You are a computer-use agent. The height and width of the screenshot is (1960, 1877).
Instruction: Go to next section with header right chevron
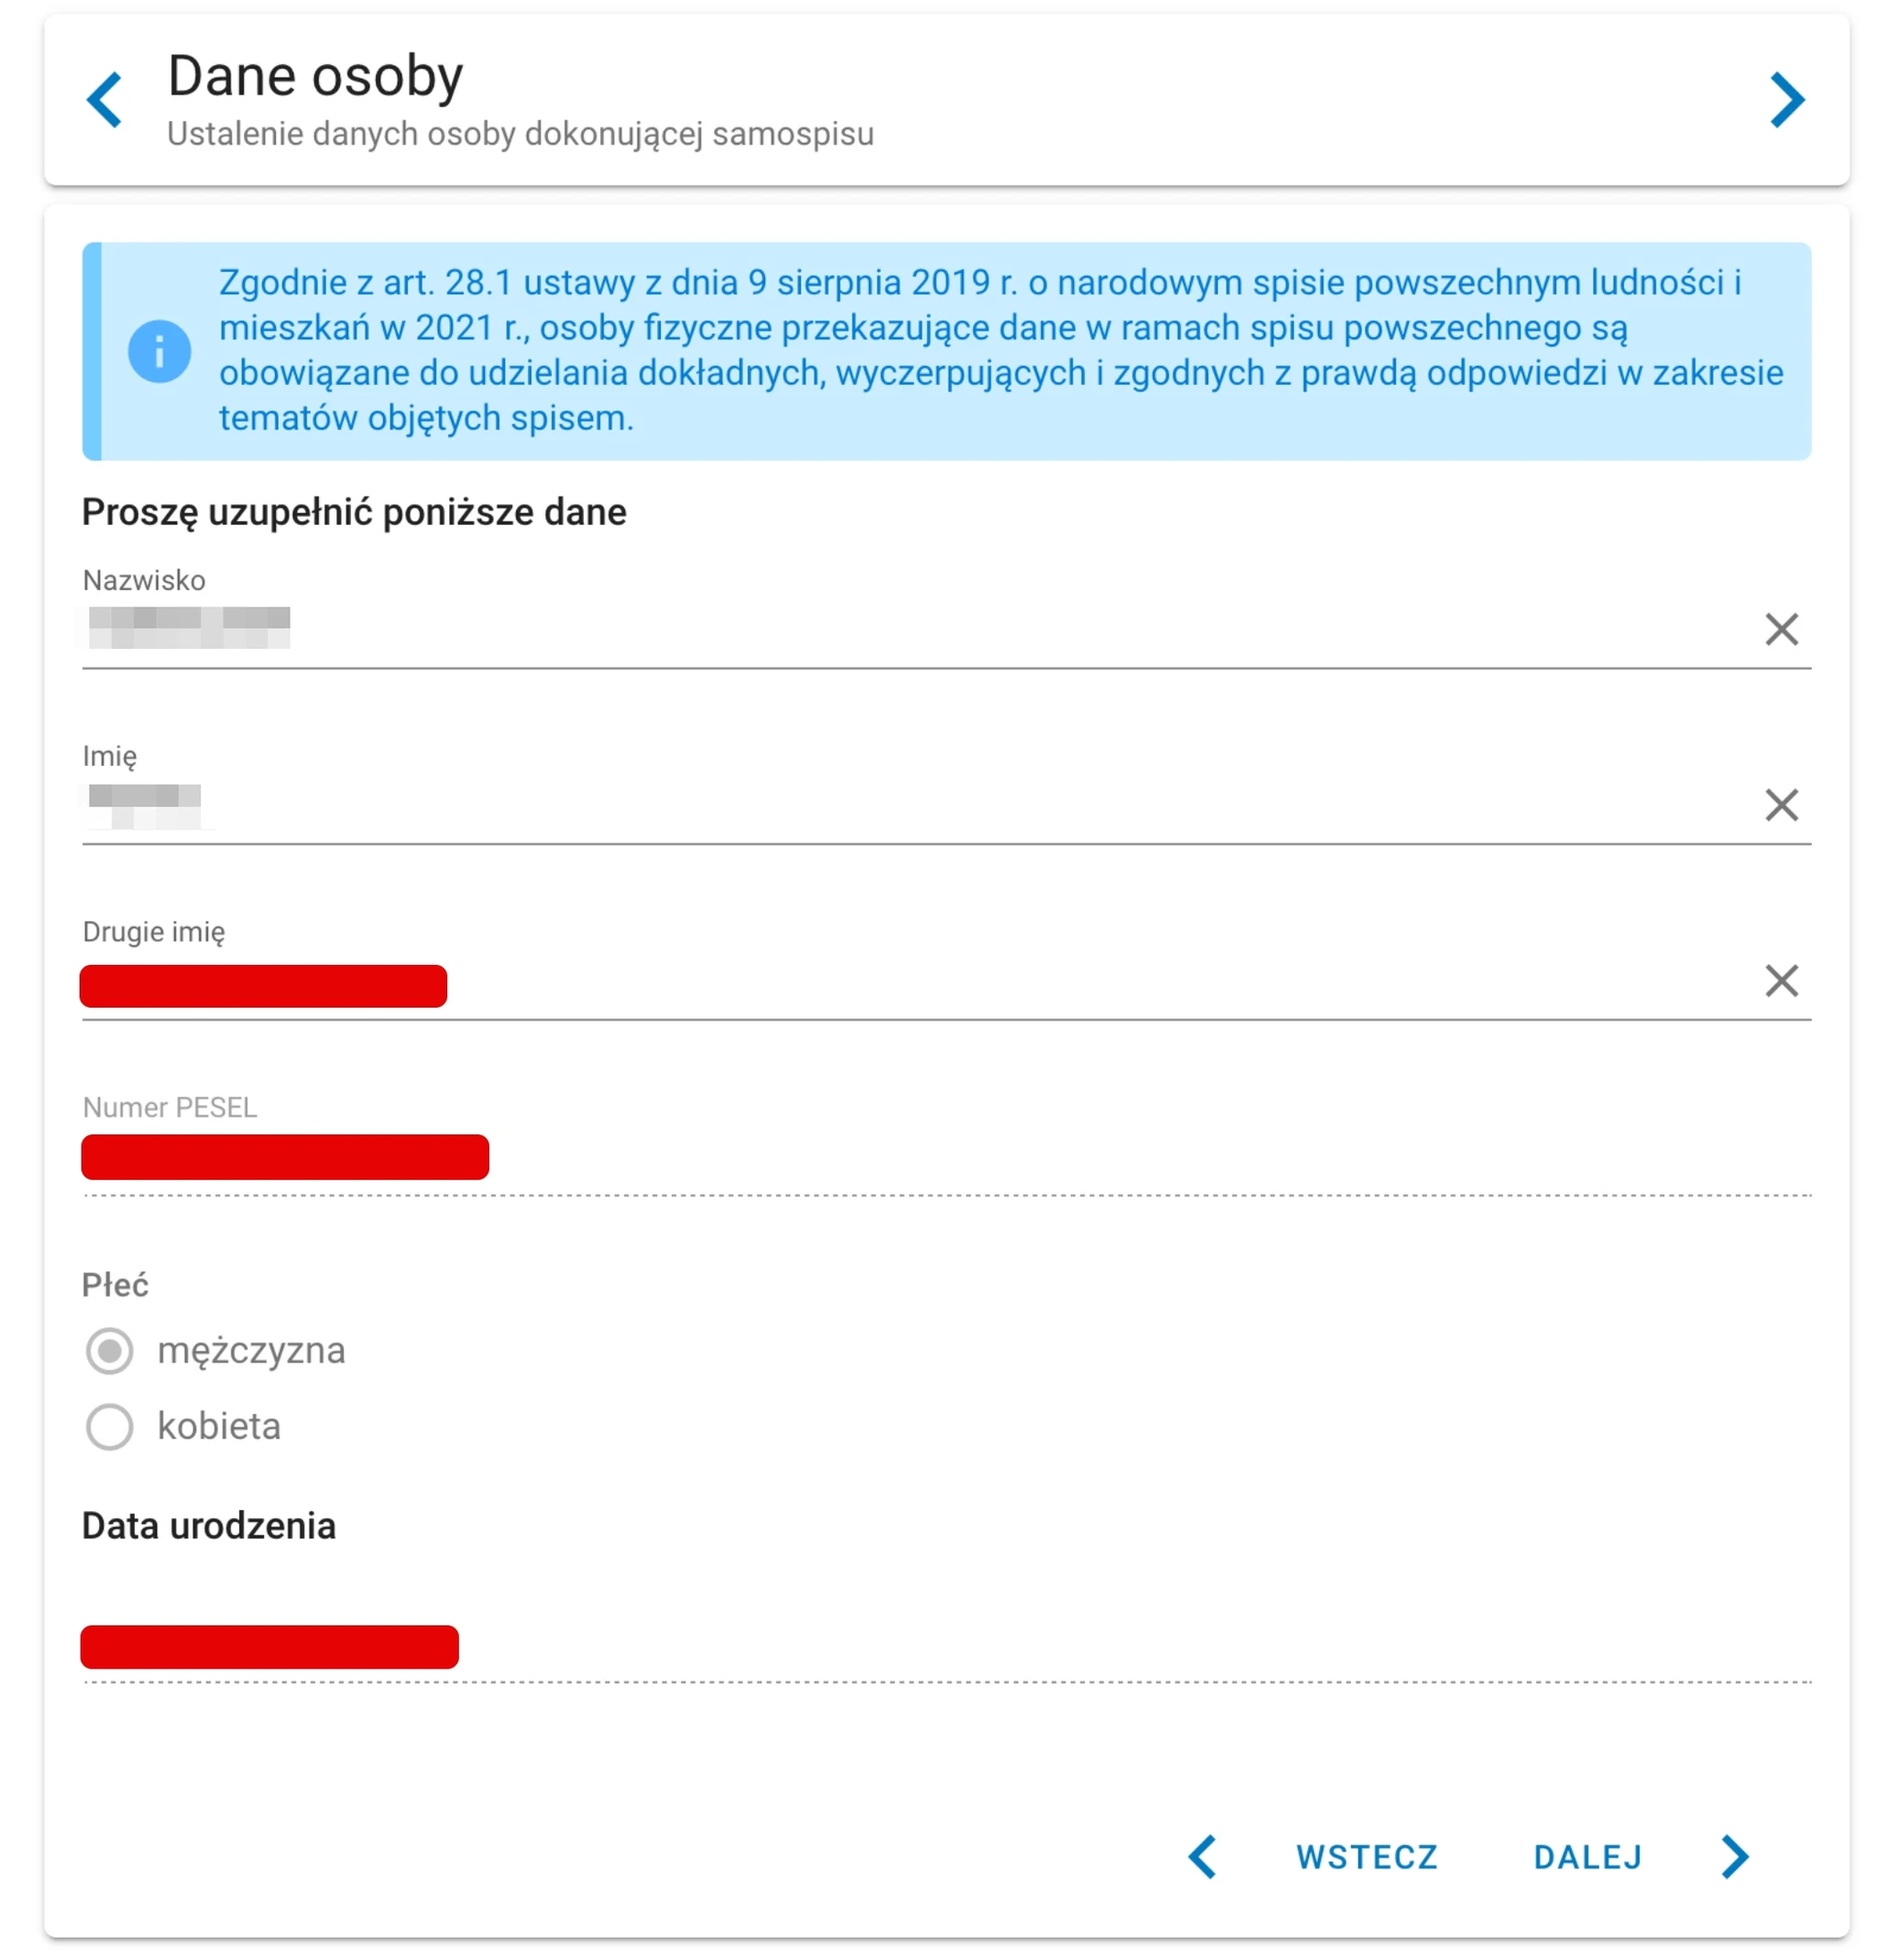1786,99
